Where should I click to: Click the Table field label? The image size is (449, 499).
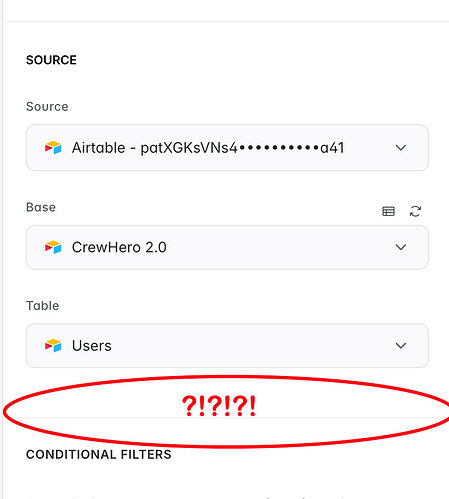(43, 306)
